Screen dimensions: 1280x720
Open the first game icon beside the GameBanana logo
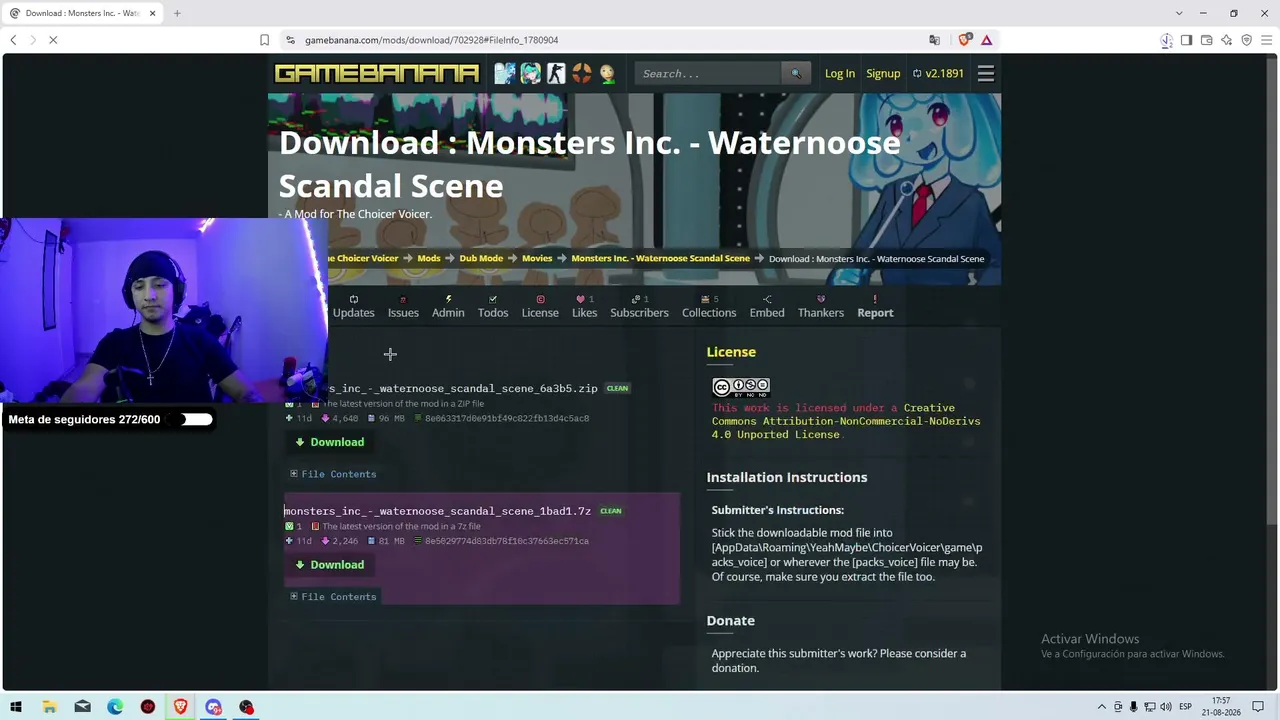coord(505,73)
